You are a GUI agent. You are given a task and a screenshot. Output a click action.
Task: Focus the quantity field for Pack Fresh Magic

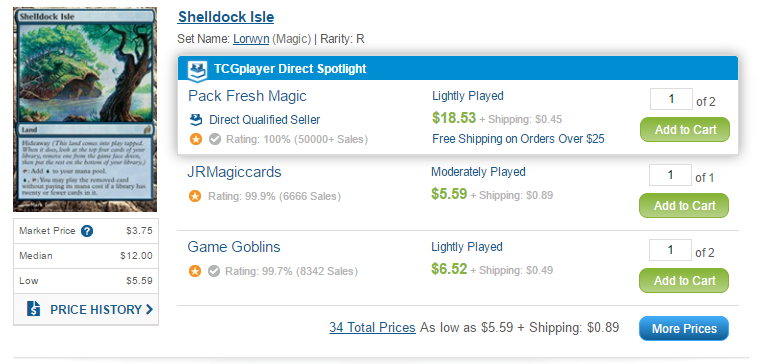coord(671,99)
